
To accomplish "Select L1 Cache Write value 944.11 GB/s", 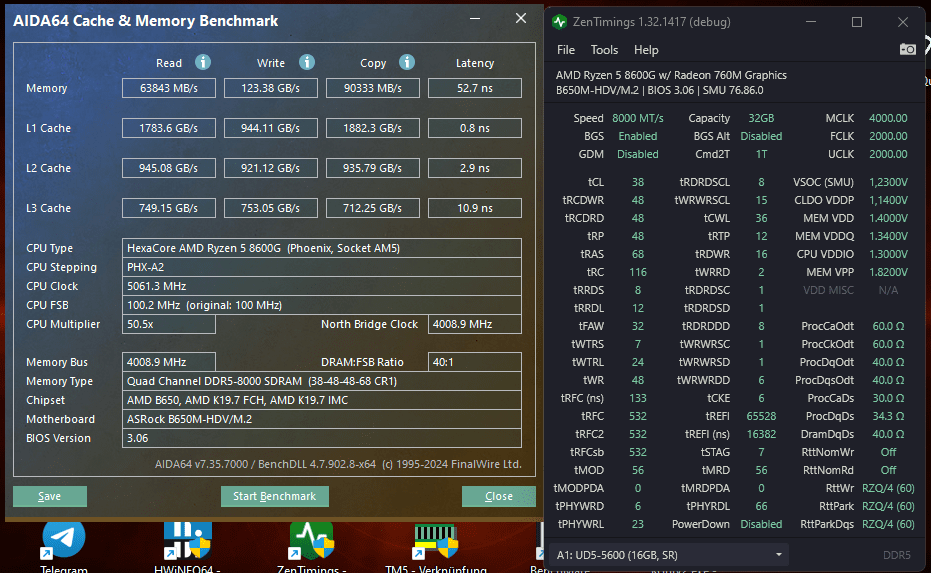I will point(271,128).
